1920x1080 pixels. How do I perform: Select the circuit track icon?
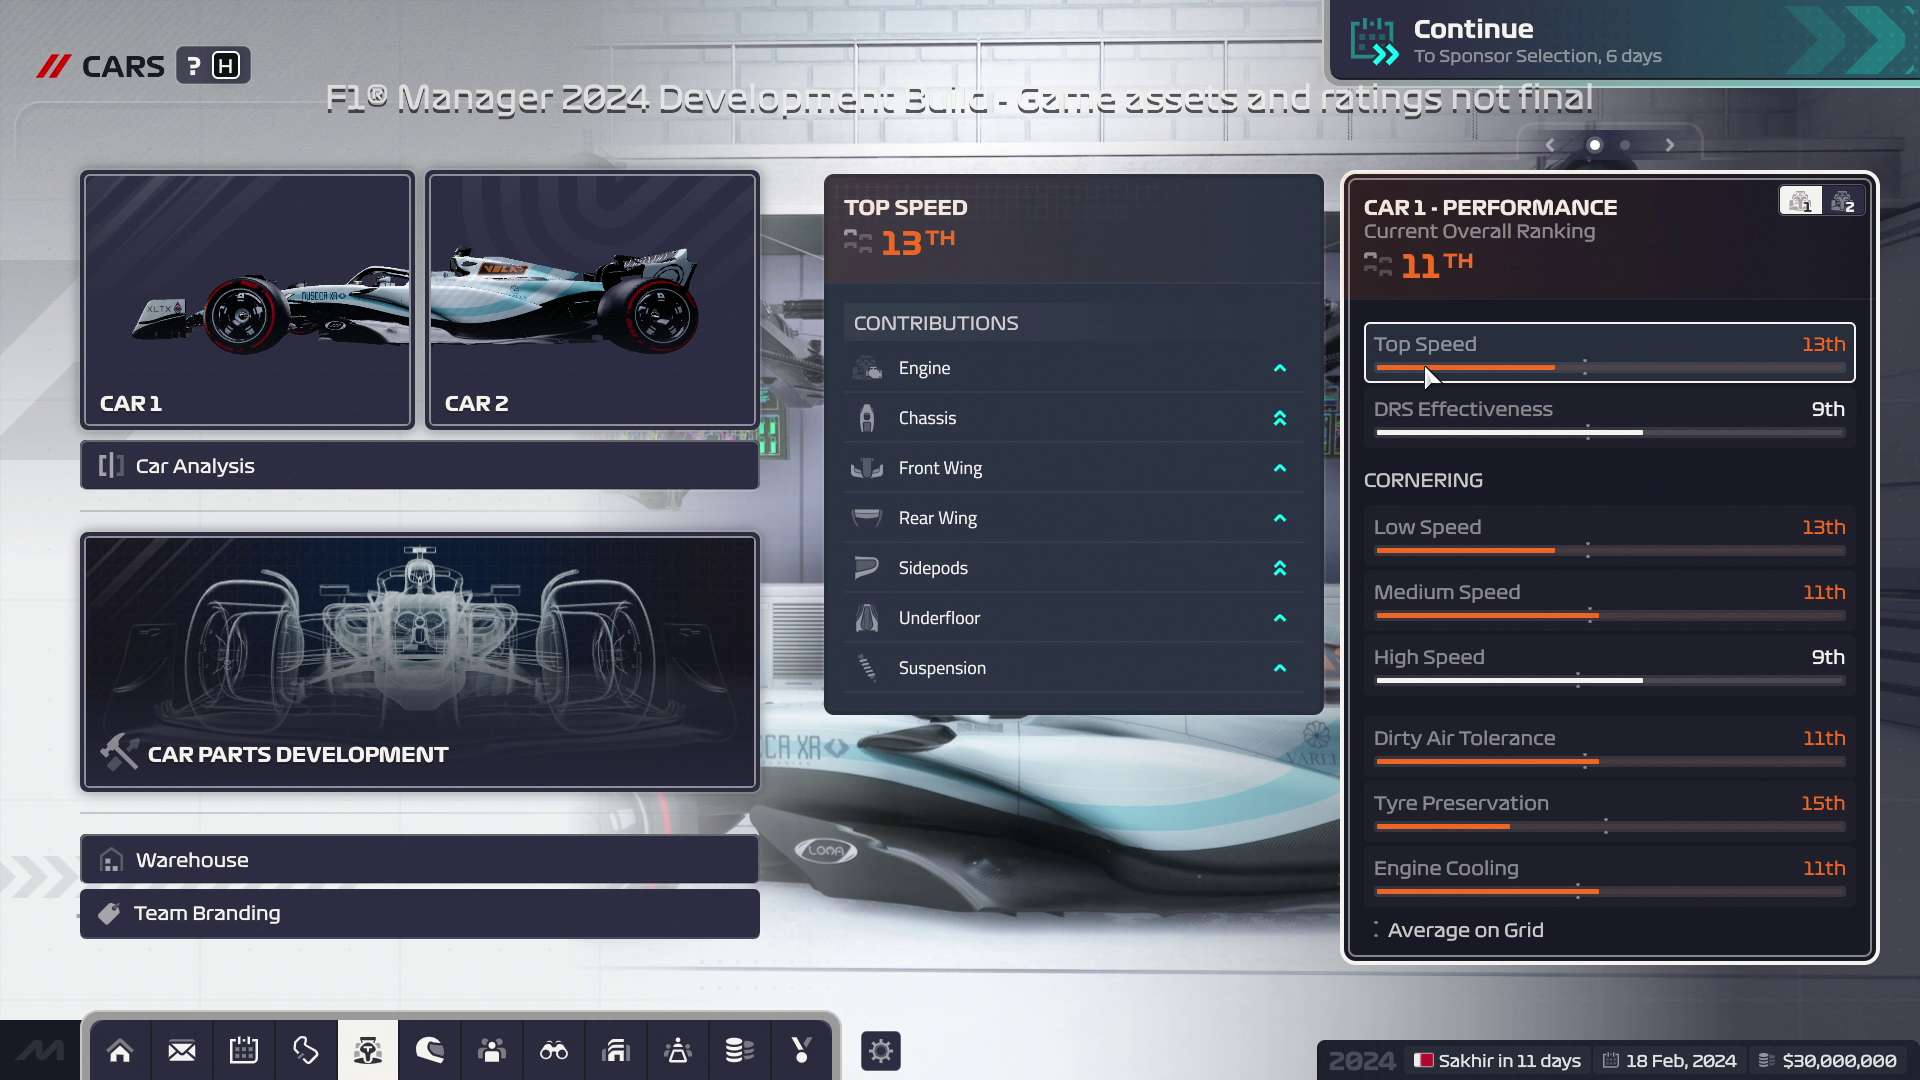(305, 1051)
